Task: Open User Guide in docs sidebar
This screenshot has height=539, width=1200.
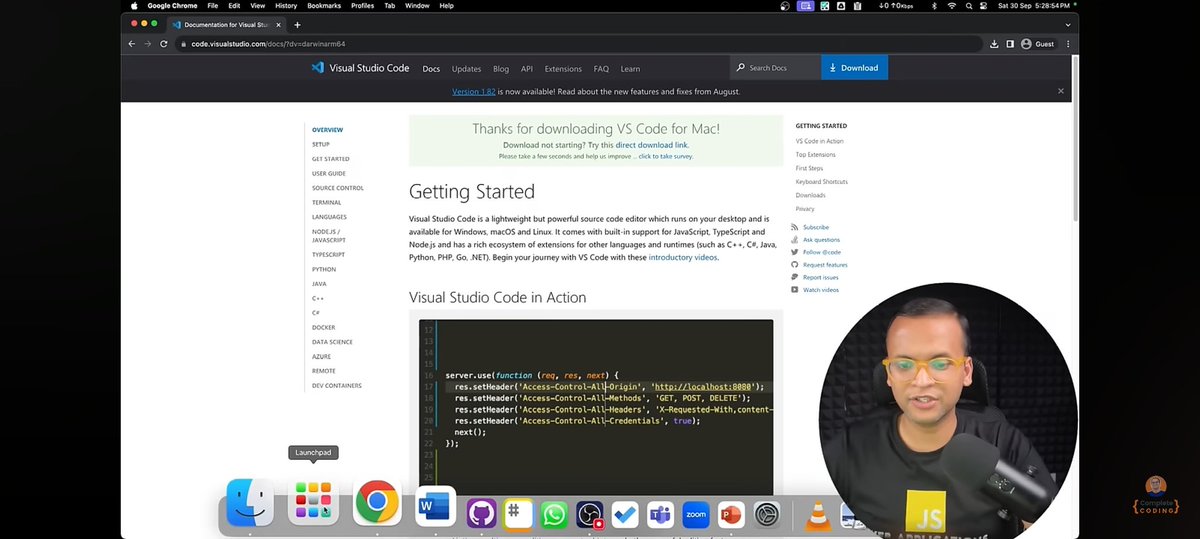Action: click(x=328, y=173)
